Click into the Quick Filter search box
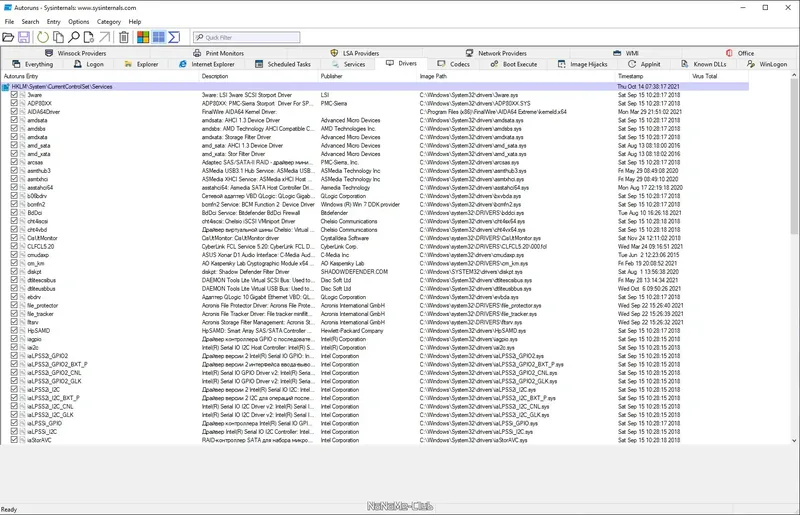800x515 pixels. pos(246,37)
